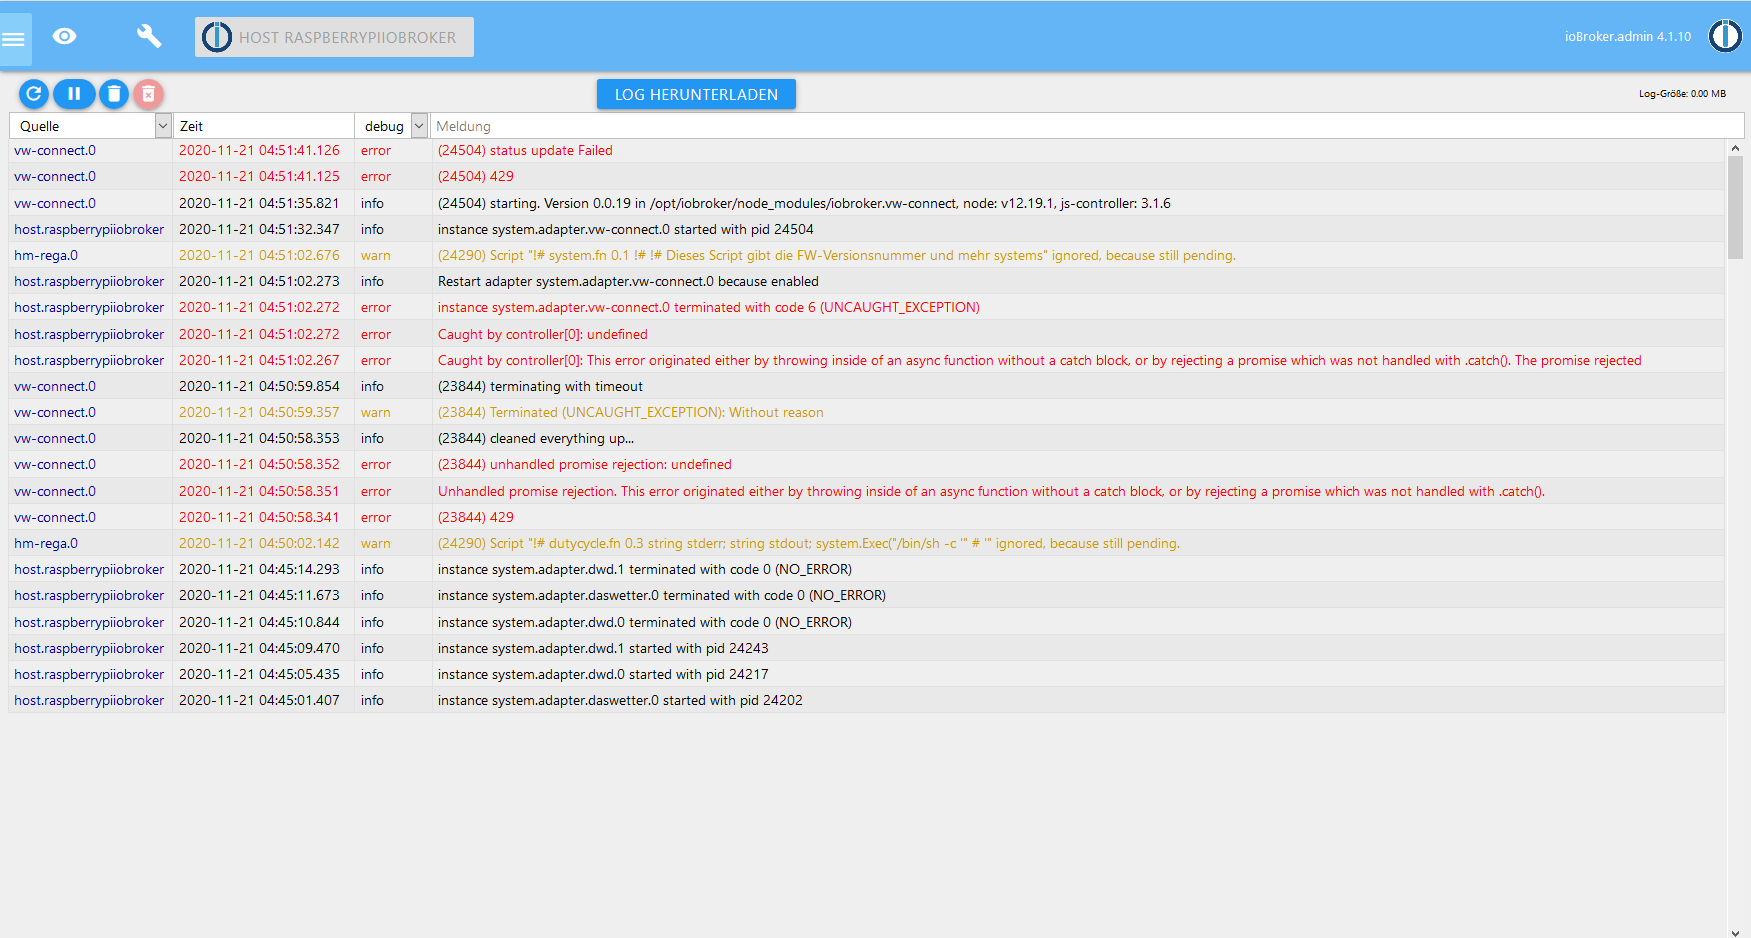Click warn level at 04:50:59.357

point(376,412)
